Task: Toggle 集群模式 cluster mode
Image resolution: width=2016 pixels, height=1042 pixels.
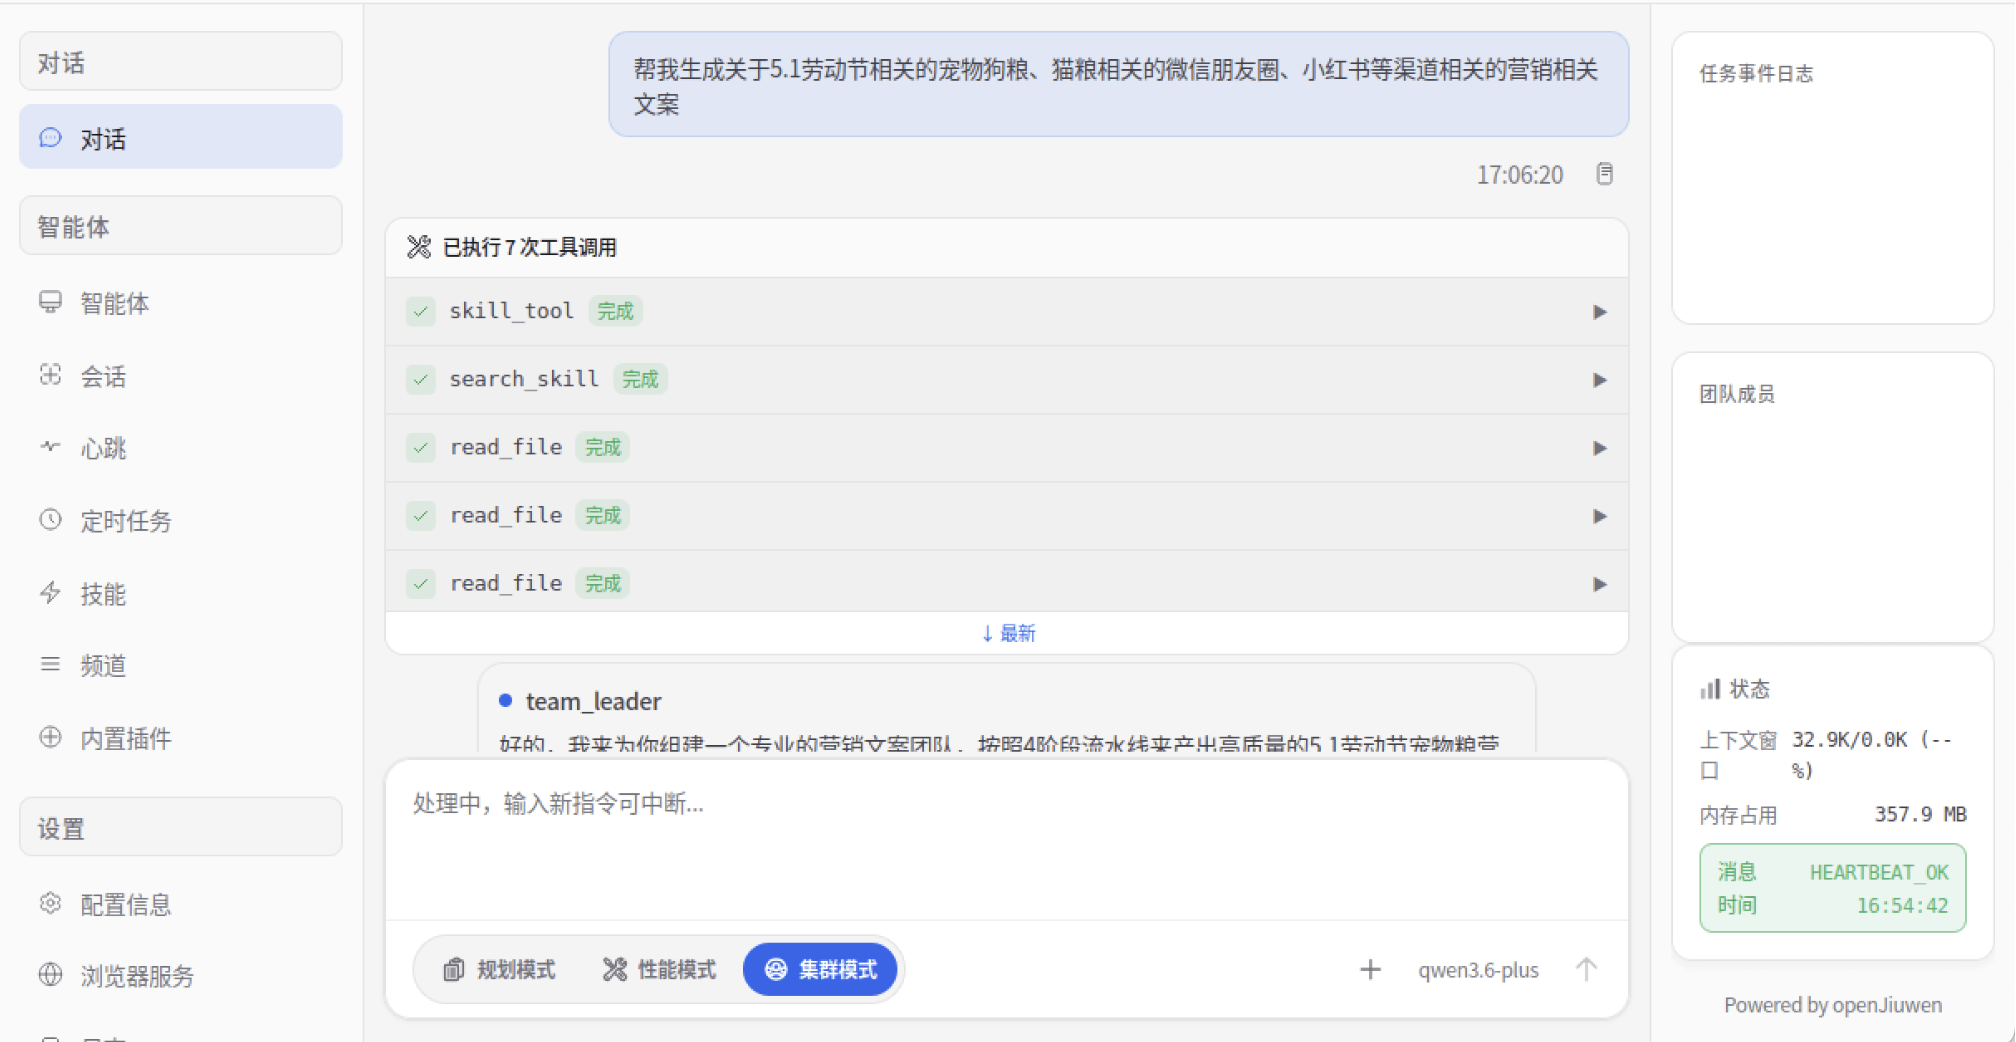Action: coord(821,969)
